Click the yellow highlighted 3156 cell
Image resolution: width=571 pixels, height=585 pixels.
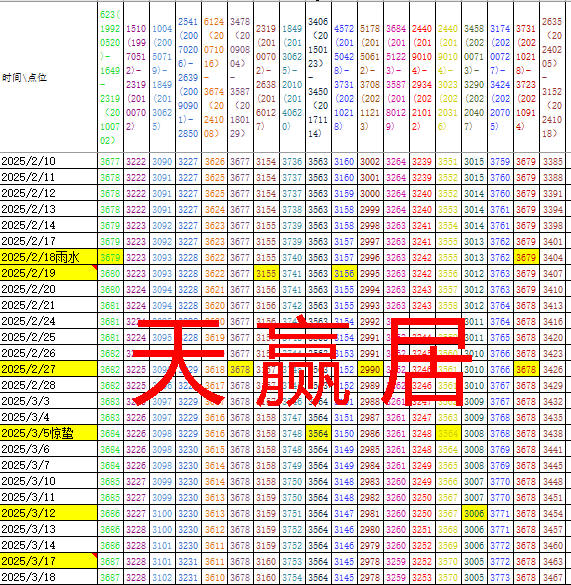pyautogui.click(x=344, y=273)
